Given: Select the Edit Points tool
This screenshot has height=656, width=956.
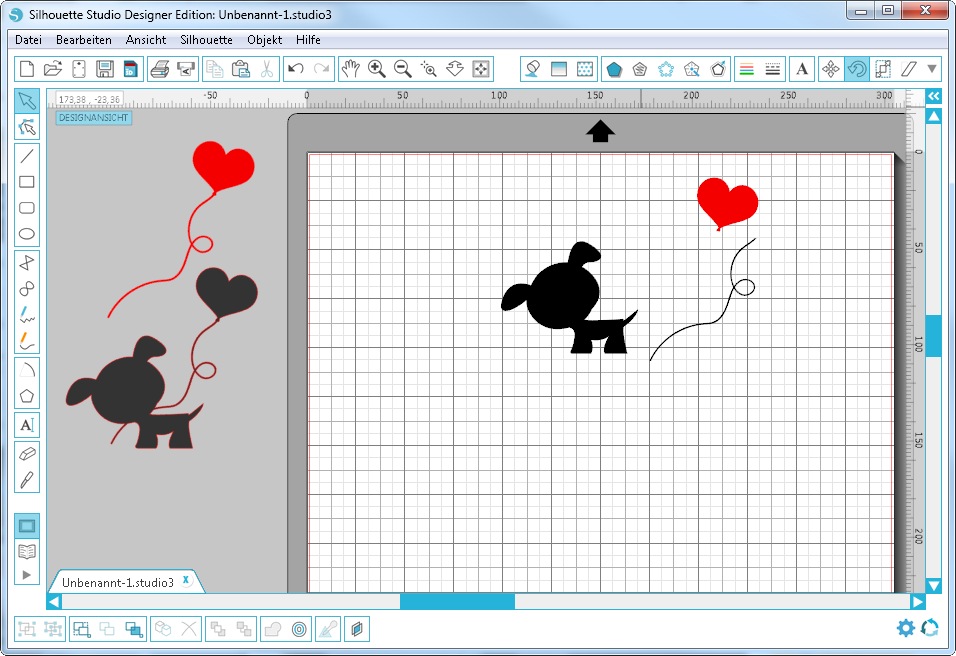Looking at the screenshot, I should pos(28,127).
